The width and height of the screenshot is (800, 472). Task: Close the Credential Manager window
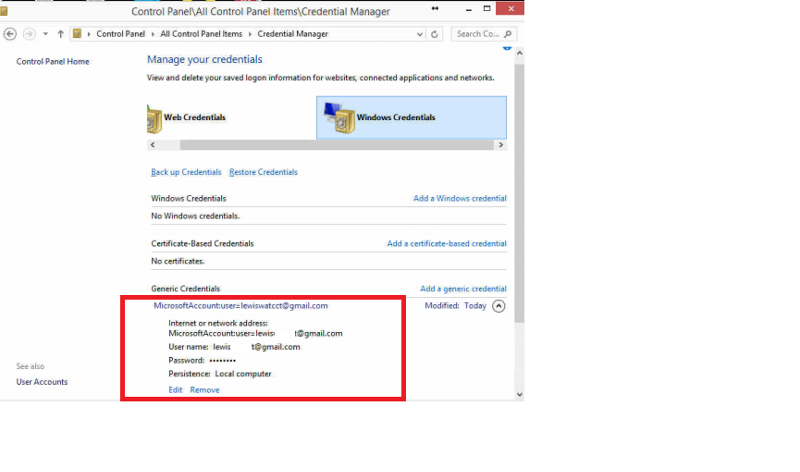coord(510,9)
